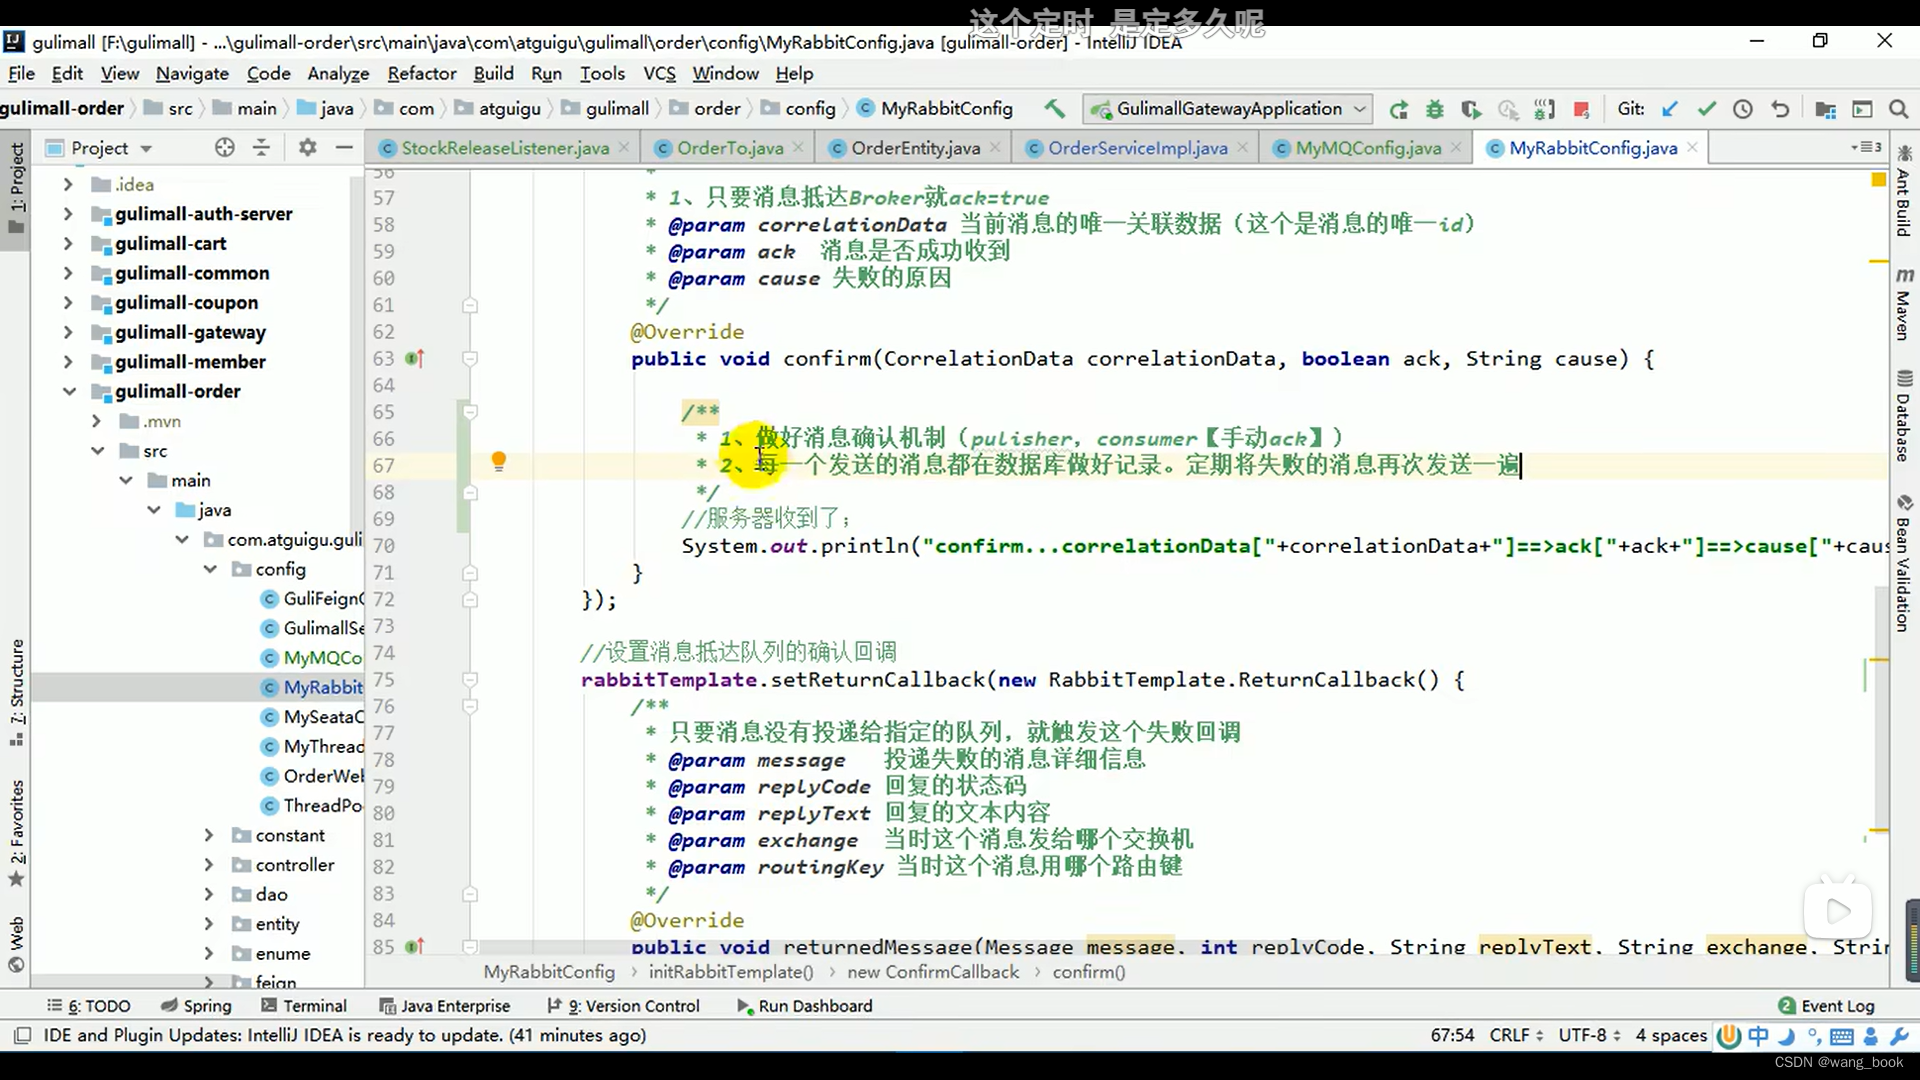Hide the Project tool window

344,147
